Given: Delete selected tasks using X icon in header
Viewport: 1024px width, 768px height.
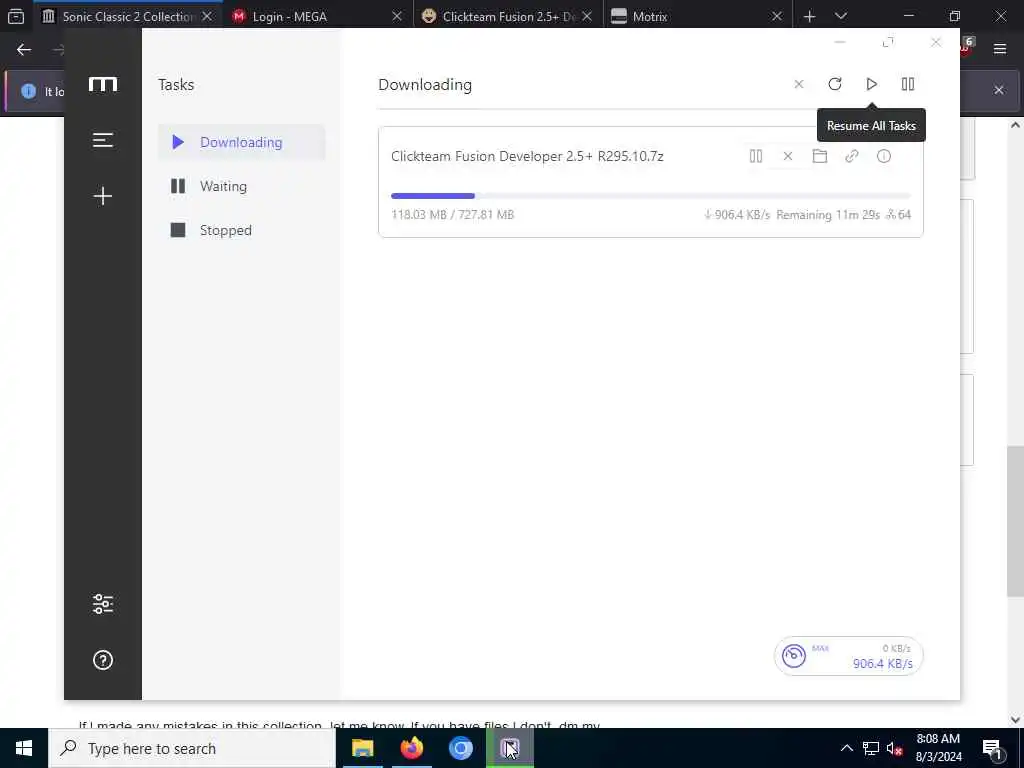Looking at the screenshot, I should [799, 84].
